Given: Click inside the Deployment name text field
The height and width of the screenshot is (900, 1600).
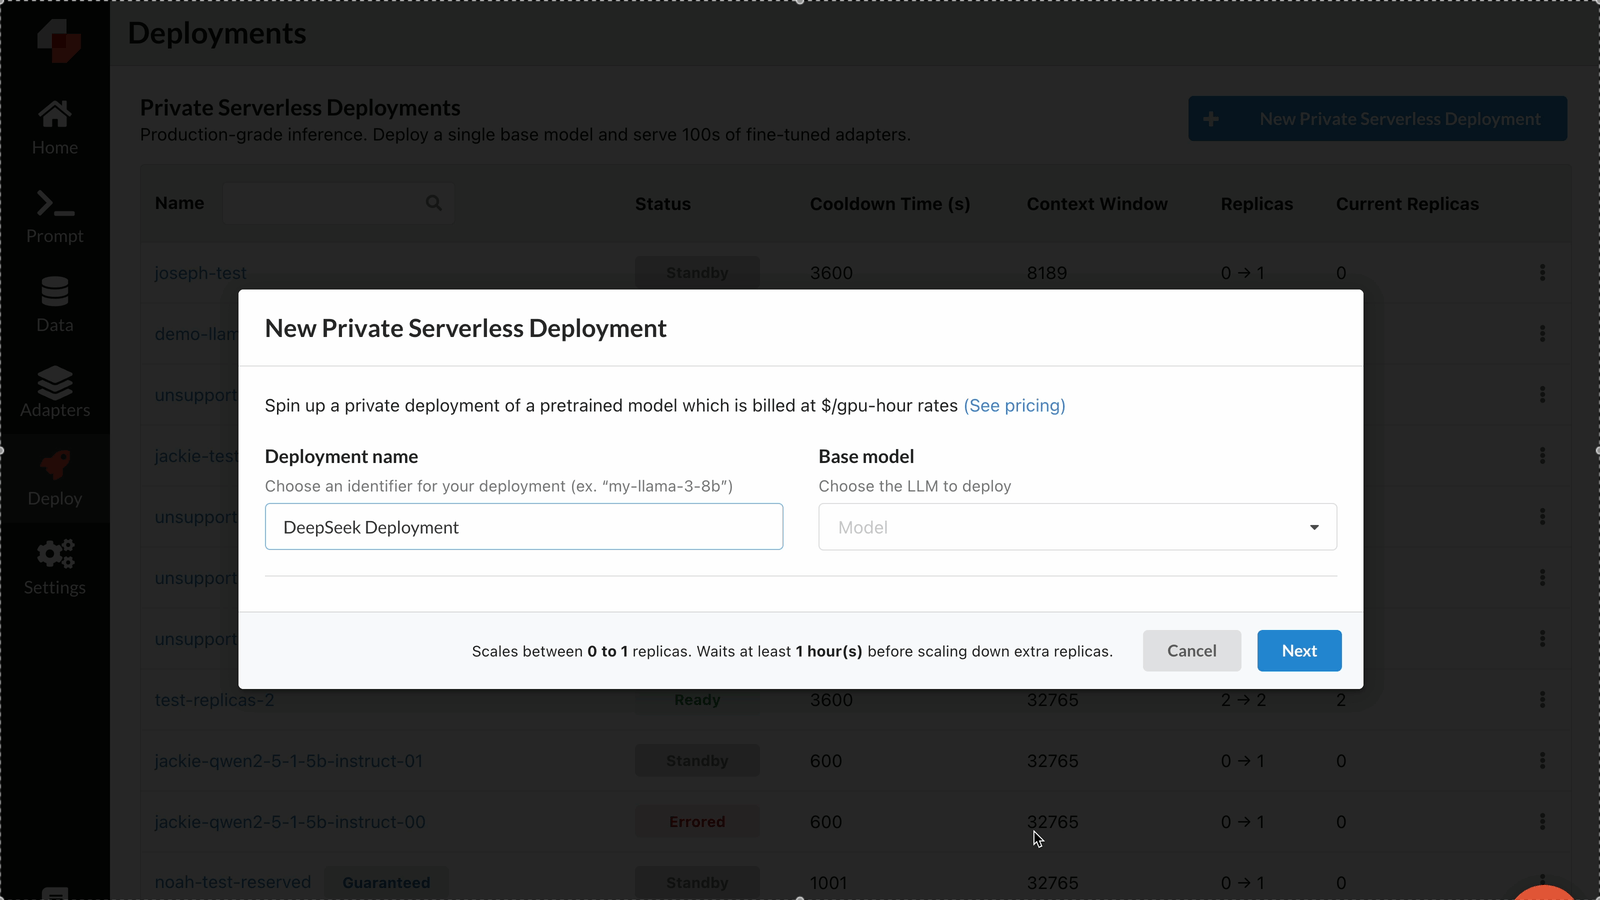Looking at the screenshot, I should pos(523,526).
